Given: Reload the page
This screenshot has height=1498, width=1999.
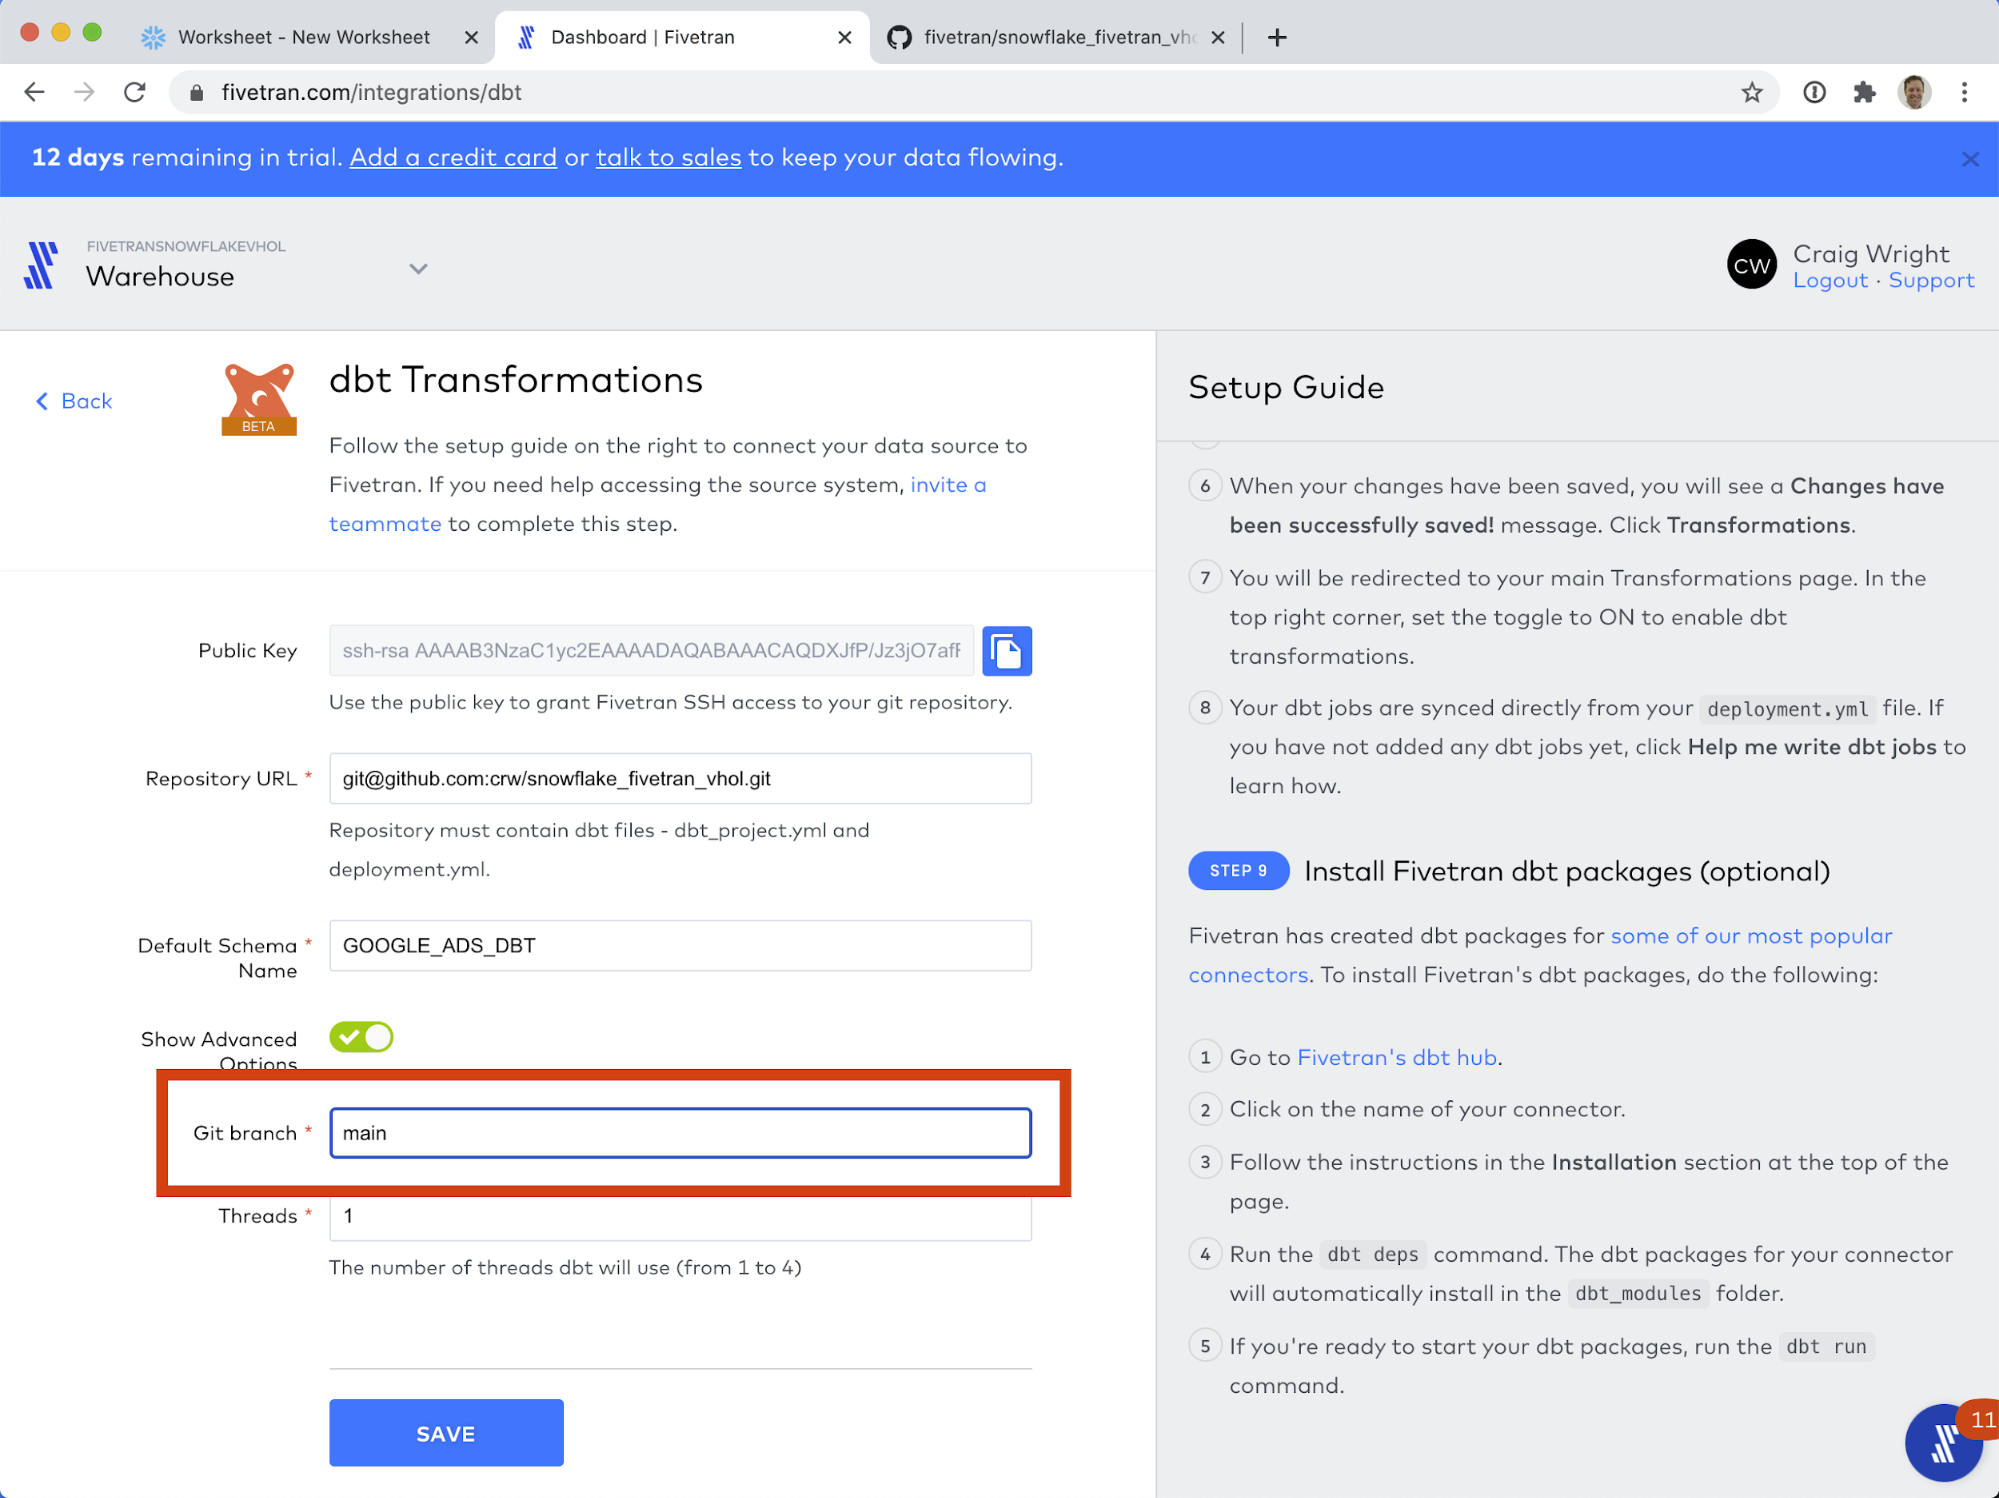Looking at the screenshot, I should (x=135, y=93).
